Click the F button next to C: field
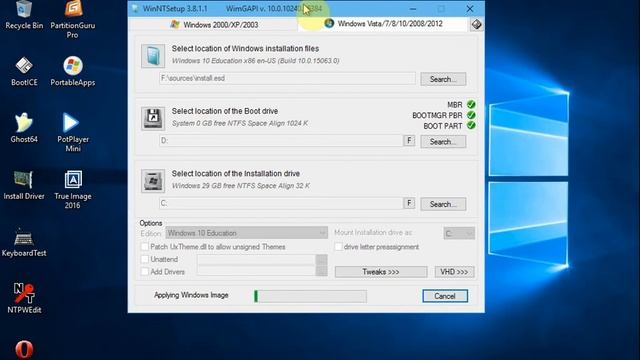Screen dimensions: 640x360 (409, 203)
